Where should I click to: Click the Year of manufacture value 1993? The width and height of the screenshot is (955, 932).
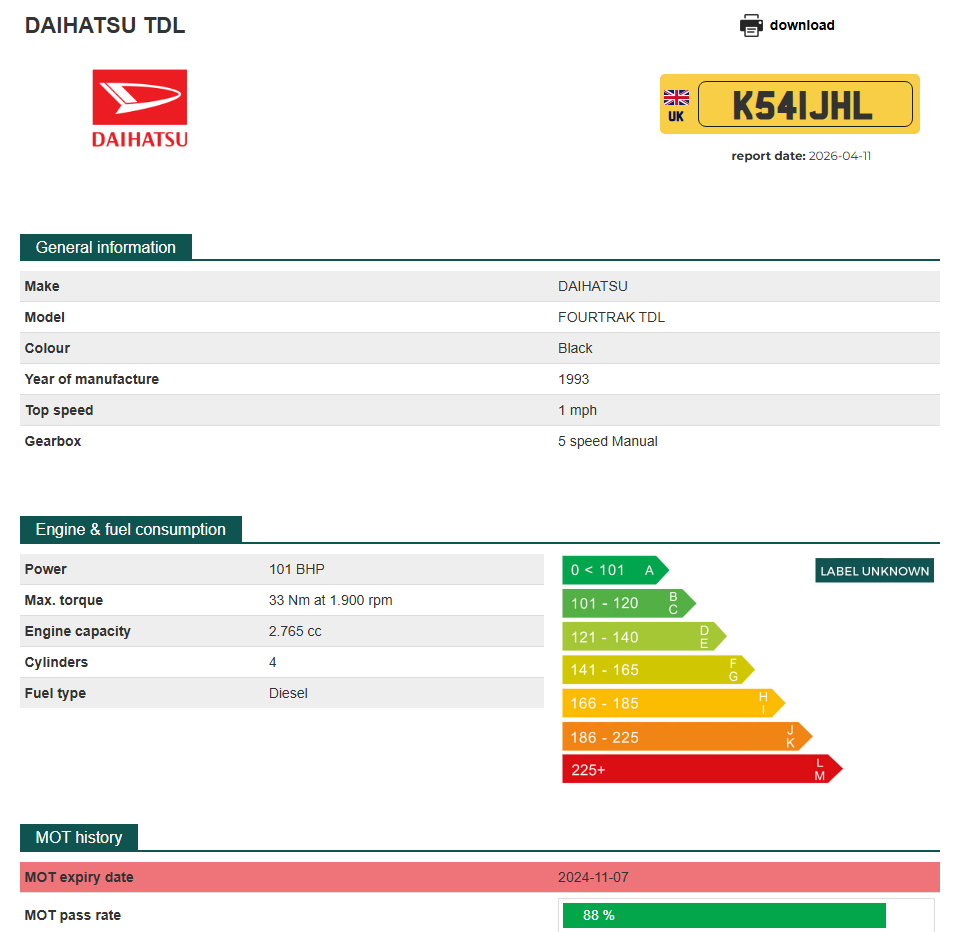[573, 380]
